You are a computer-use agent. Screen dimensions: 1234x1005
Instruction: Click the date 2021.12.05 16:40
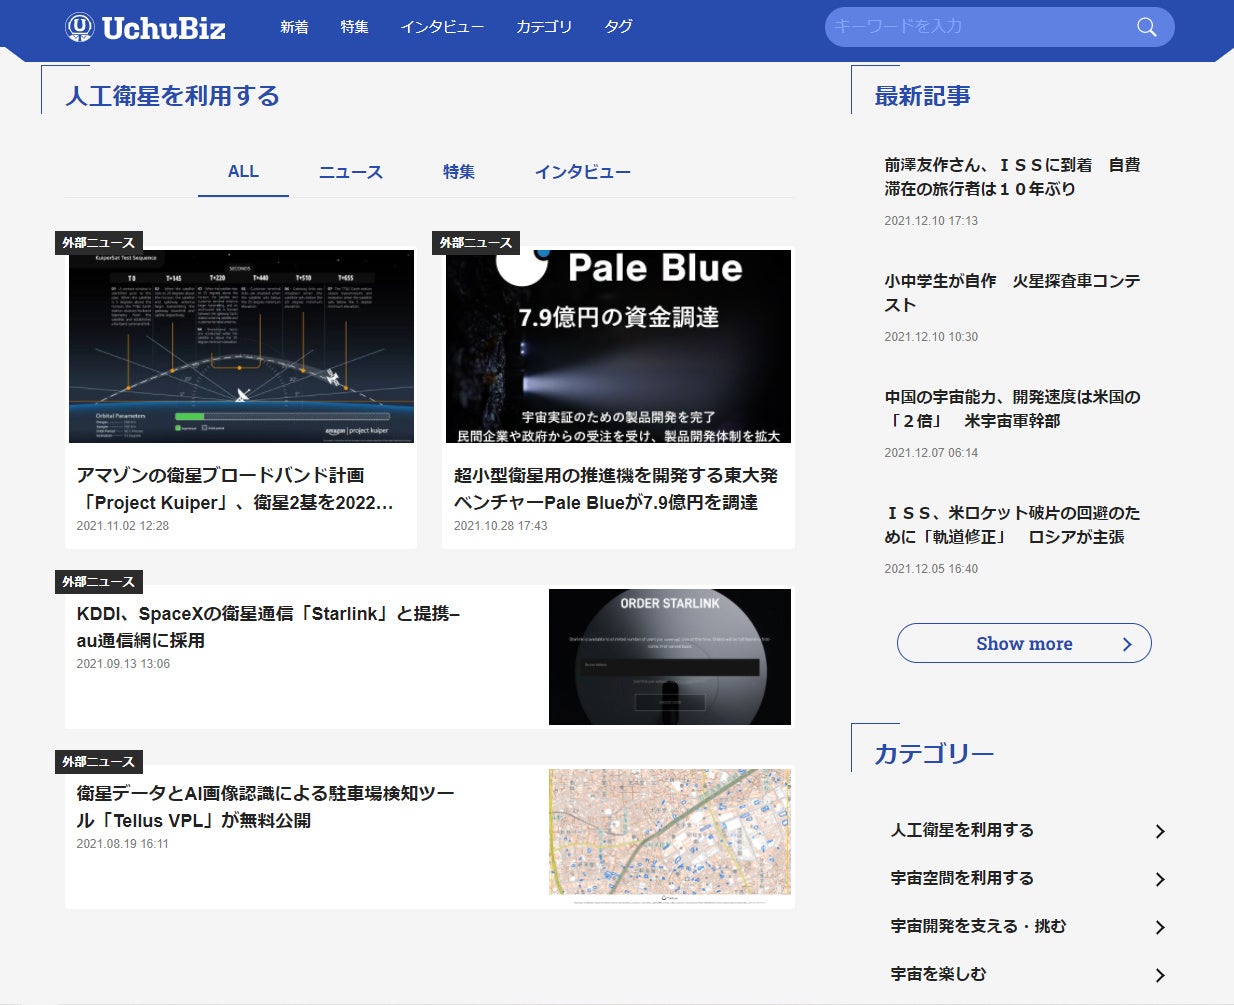[x=931, y=569]
